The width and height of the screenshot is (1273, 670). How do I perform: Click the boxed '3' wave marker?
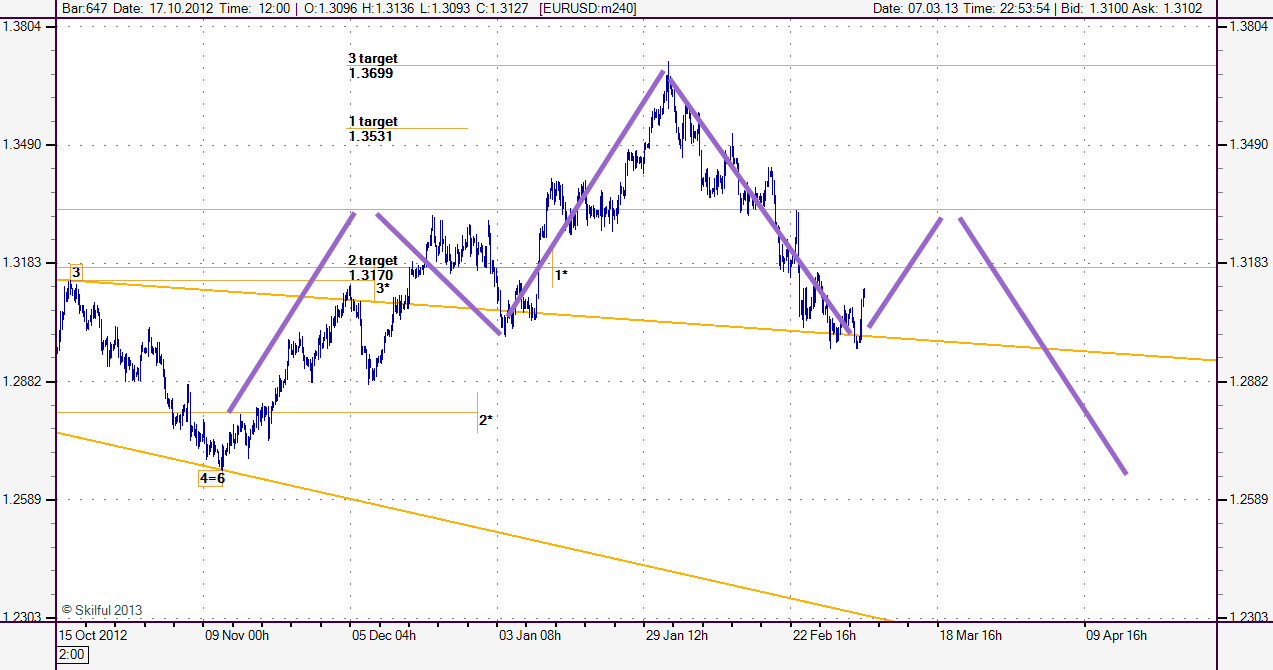point(76,272)
